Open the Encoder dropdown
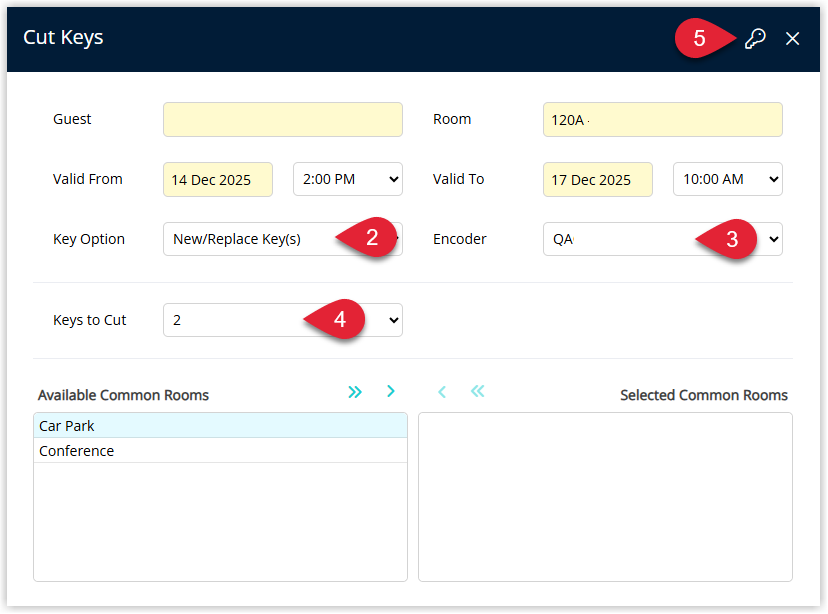 click(x=663, y=239)
